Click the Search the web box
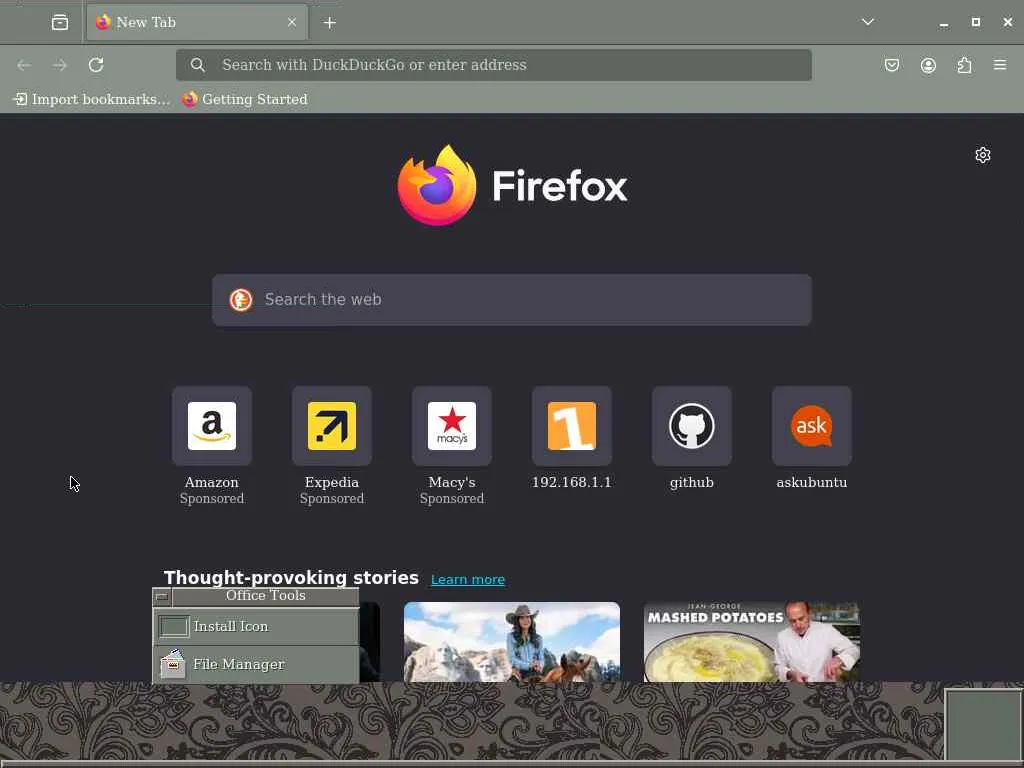Image resolution: width=1024 pixels, height=768 pixels. 512,300
